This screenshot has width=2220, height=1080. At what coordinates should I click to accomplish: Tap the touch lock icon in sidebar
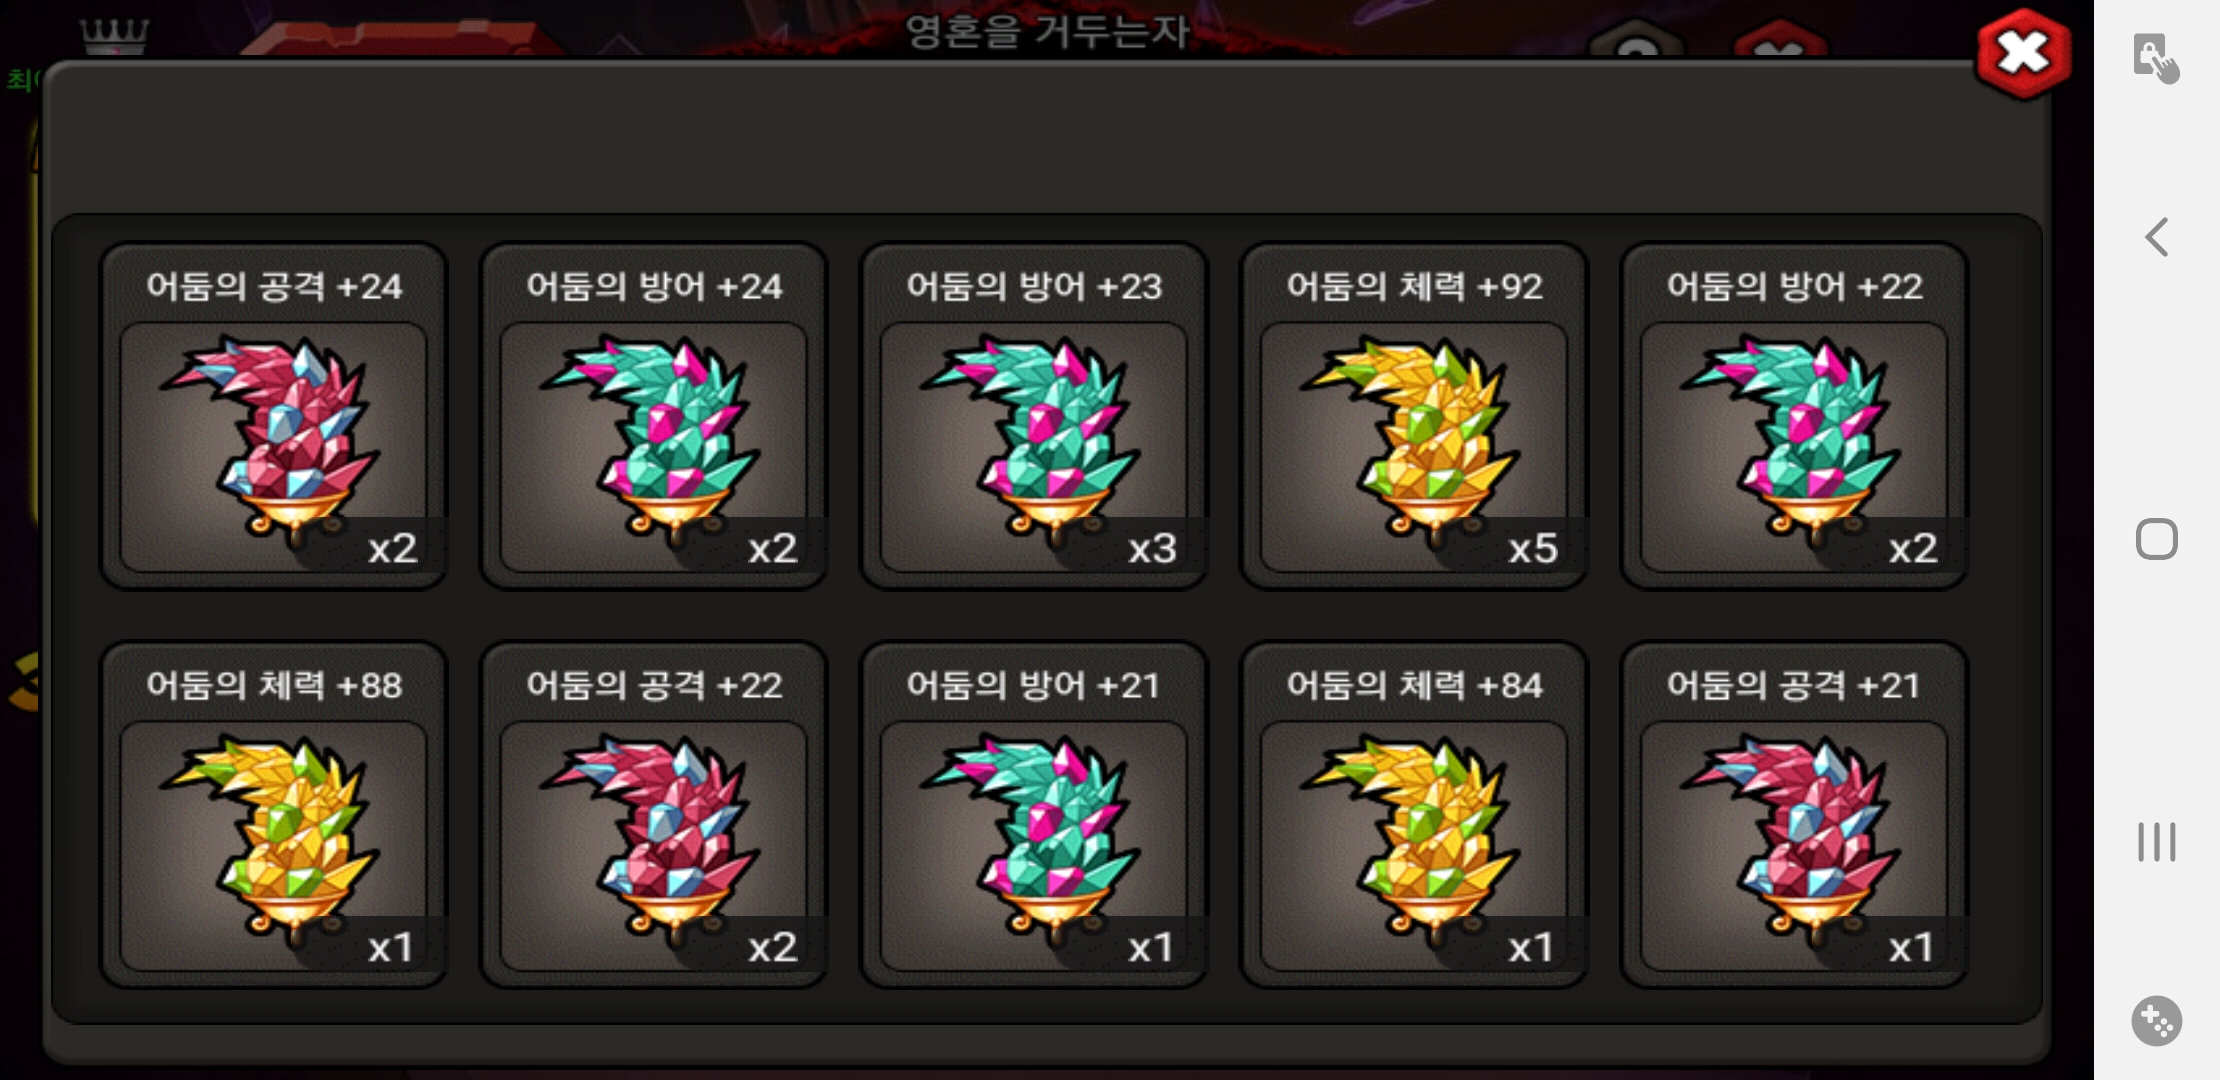2156,57
